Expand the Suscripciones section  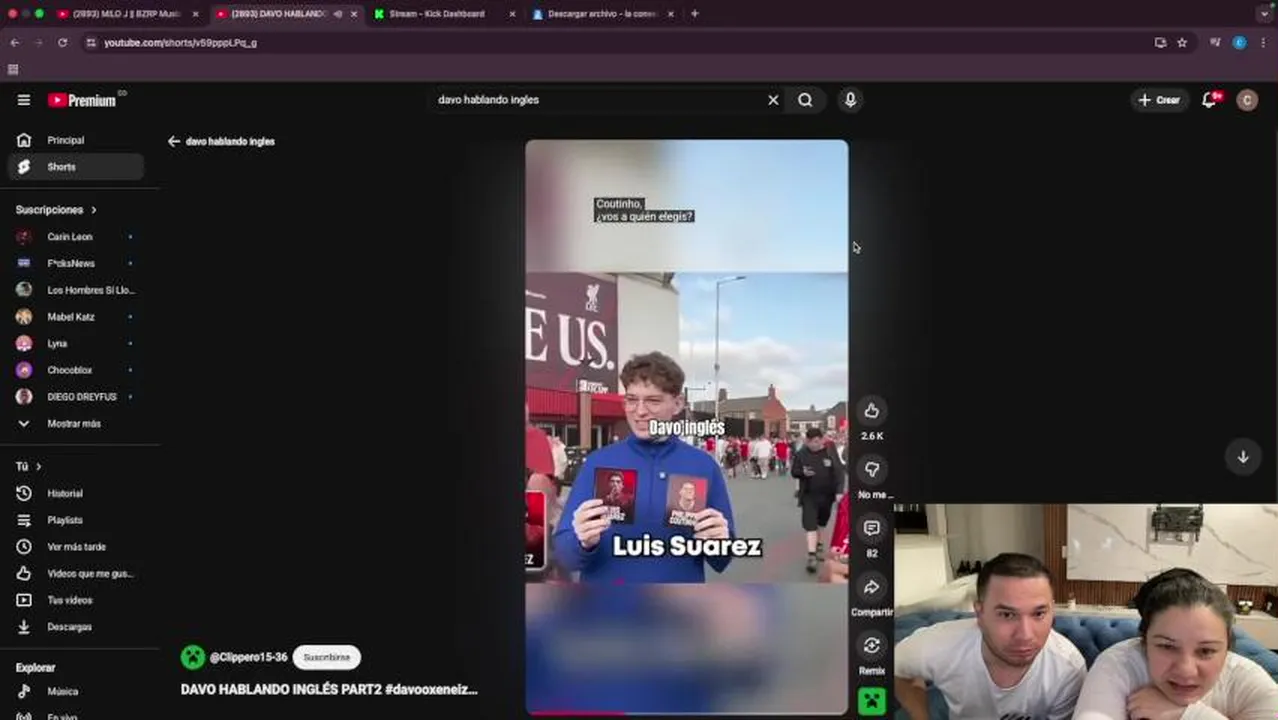coord(56,210)
